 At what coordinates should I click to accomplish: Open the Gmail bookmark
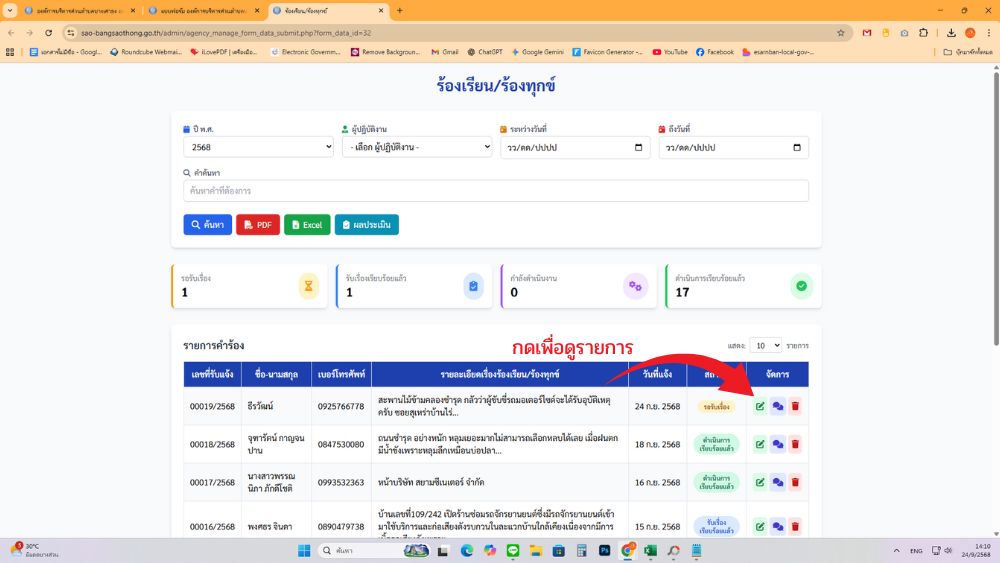point(444,52)
